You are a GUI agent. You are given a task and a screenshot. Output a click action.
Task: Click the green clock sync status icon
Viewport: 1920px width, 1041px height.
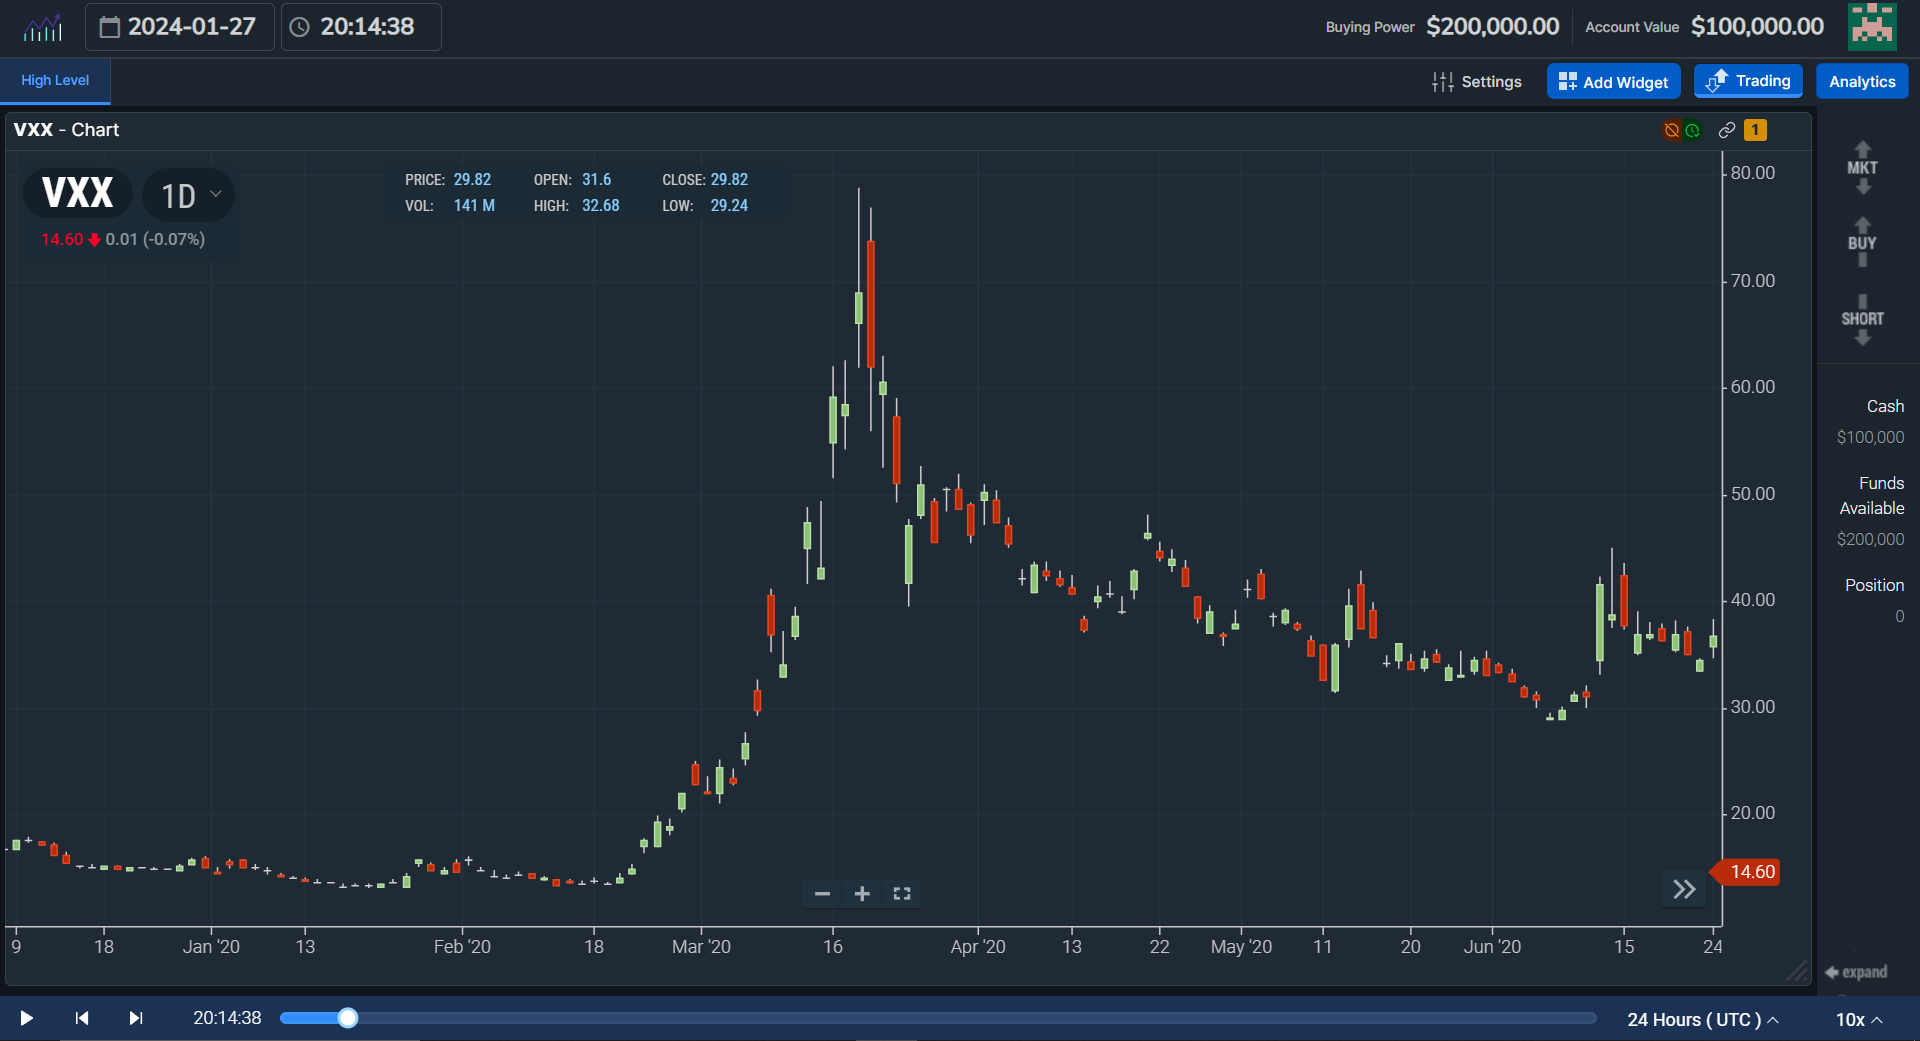coord(1692,130)
